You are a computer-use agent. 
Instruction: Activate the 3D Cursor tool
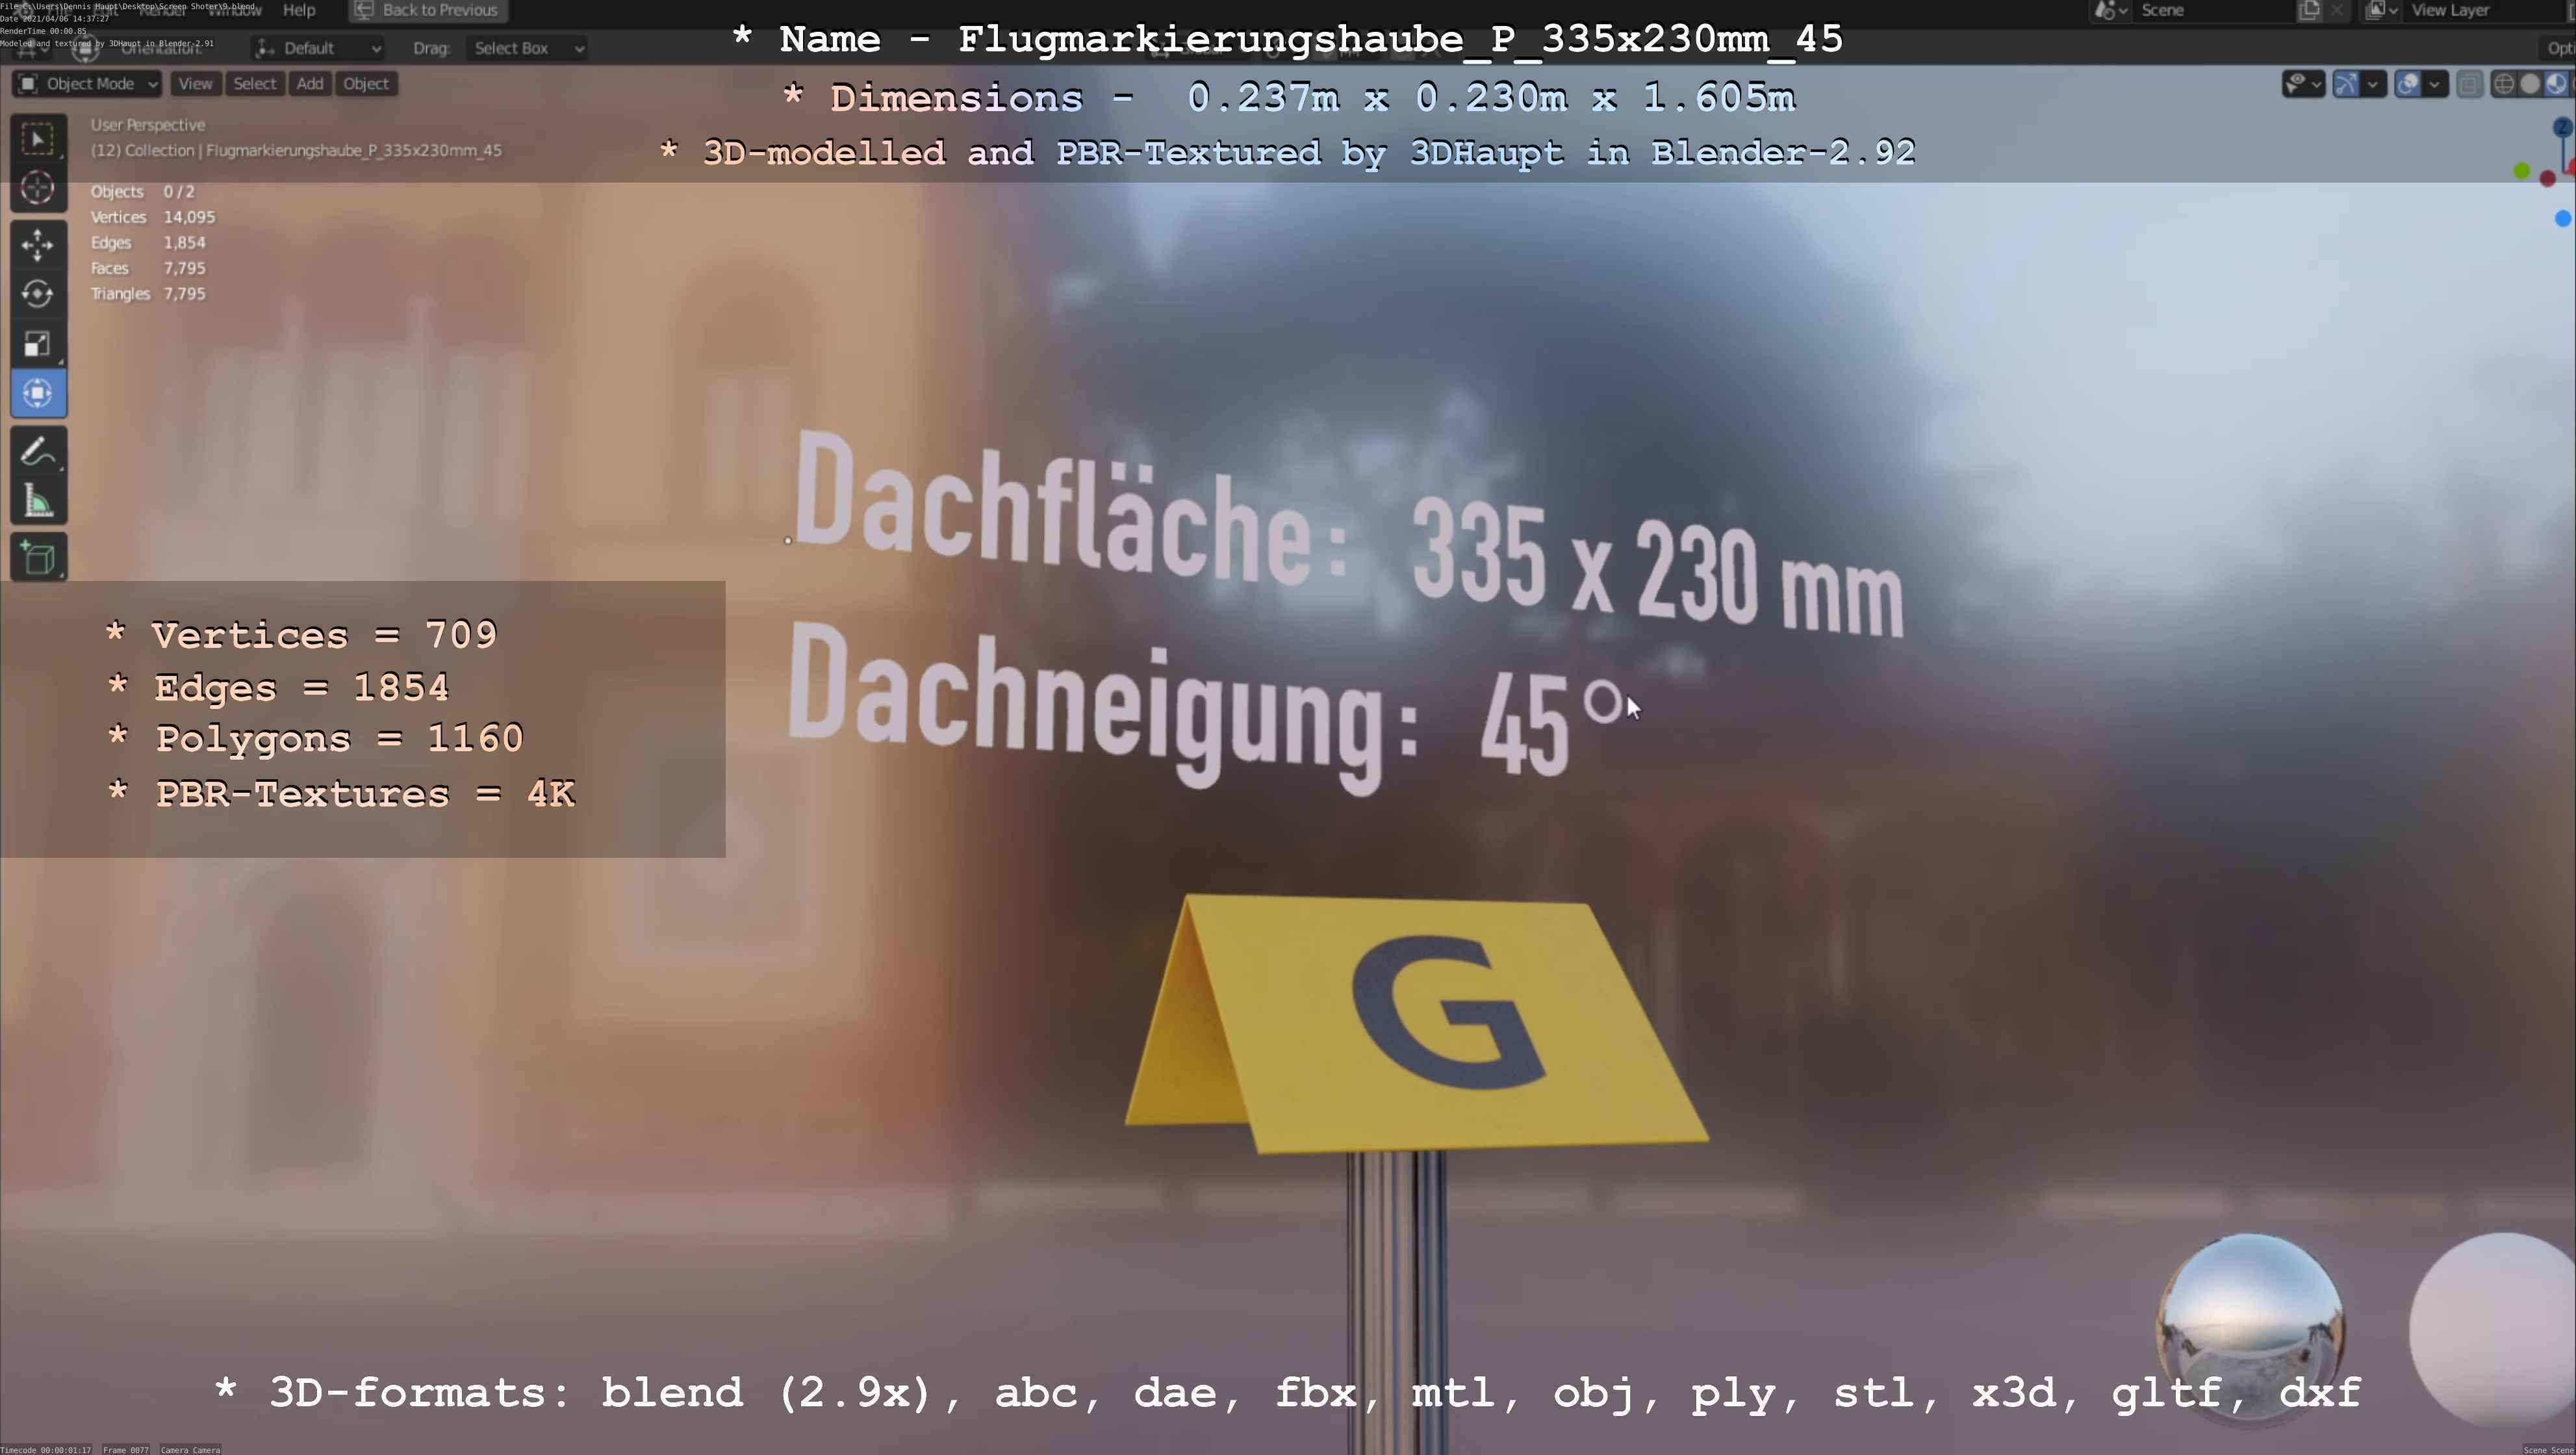(x=38, y=188)
